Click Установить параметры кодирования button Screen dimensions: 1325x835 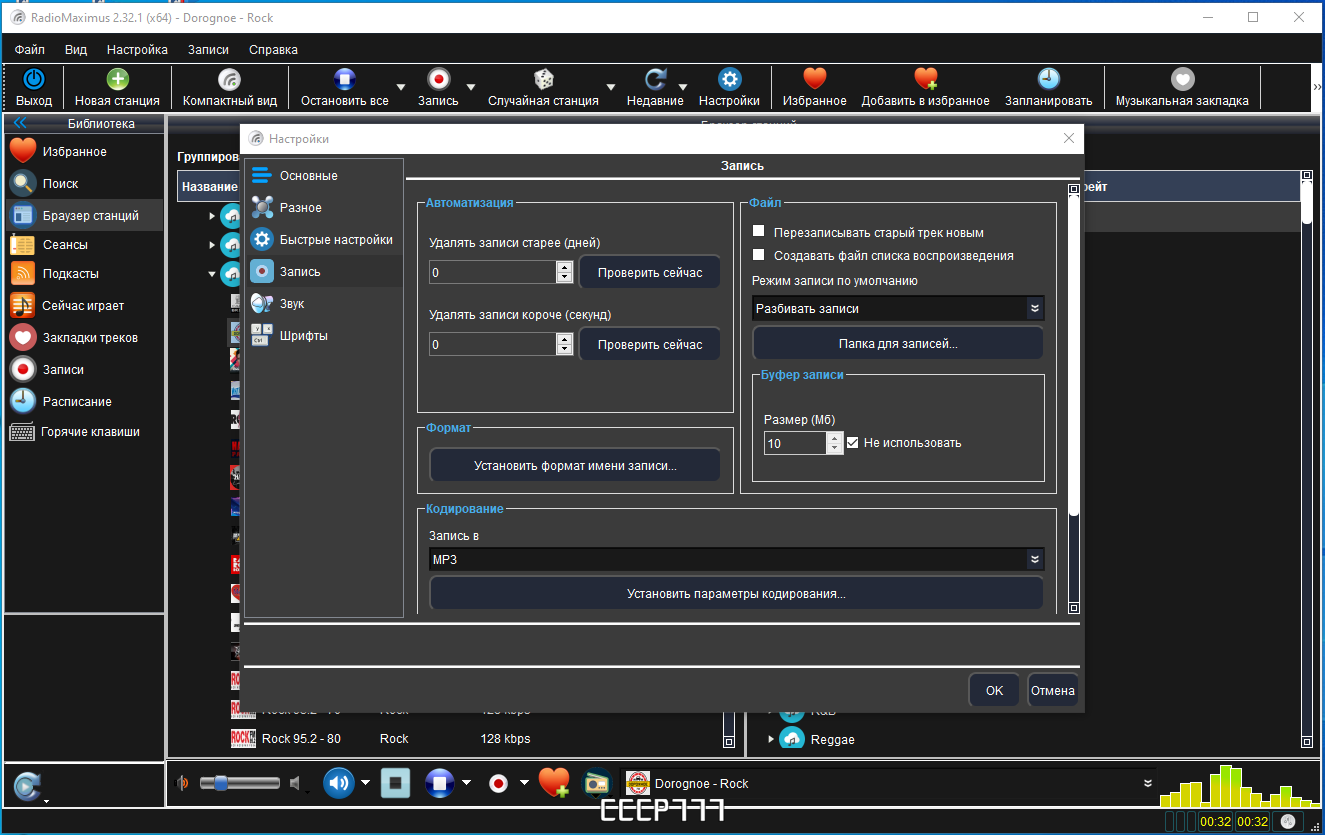coord(737,593)
